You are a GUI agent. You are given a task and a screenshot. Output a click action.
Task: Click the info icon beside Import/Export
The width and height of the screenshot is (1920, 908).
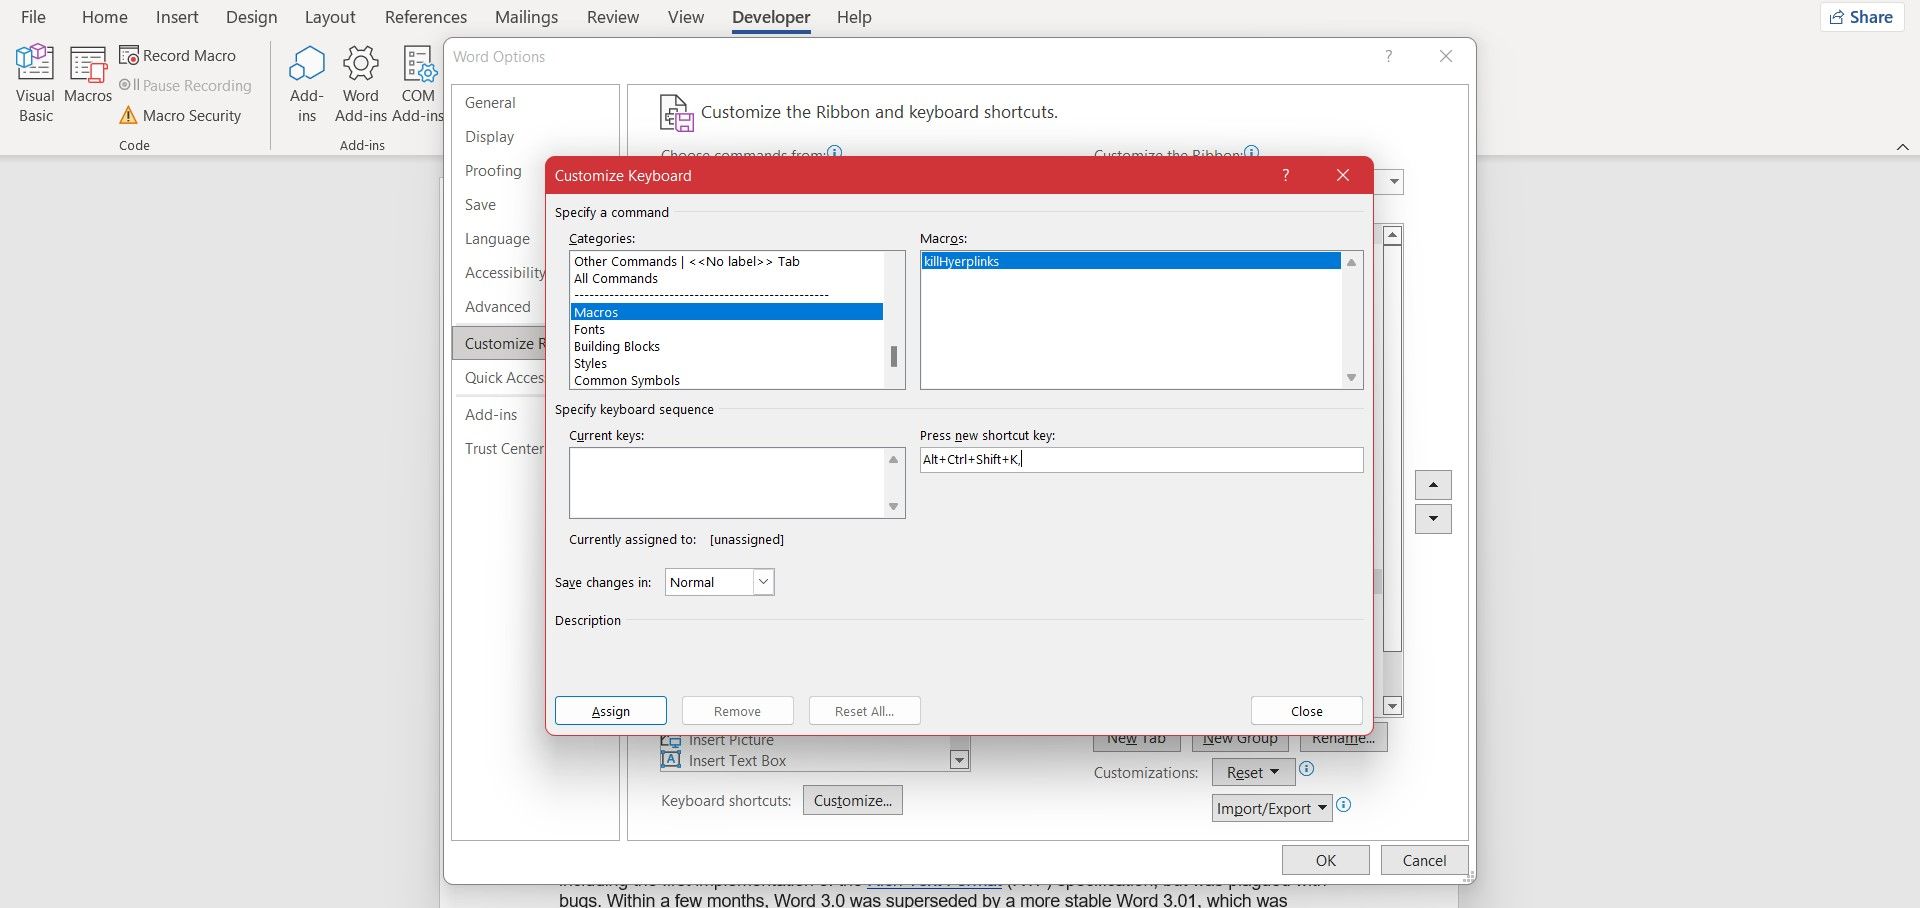click(1344, 805)
